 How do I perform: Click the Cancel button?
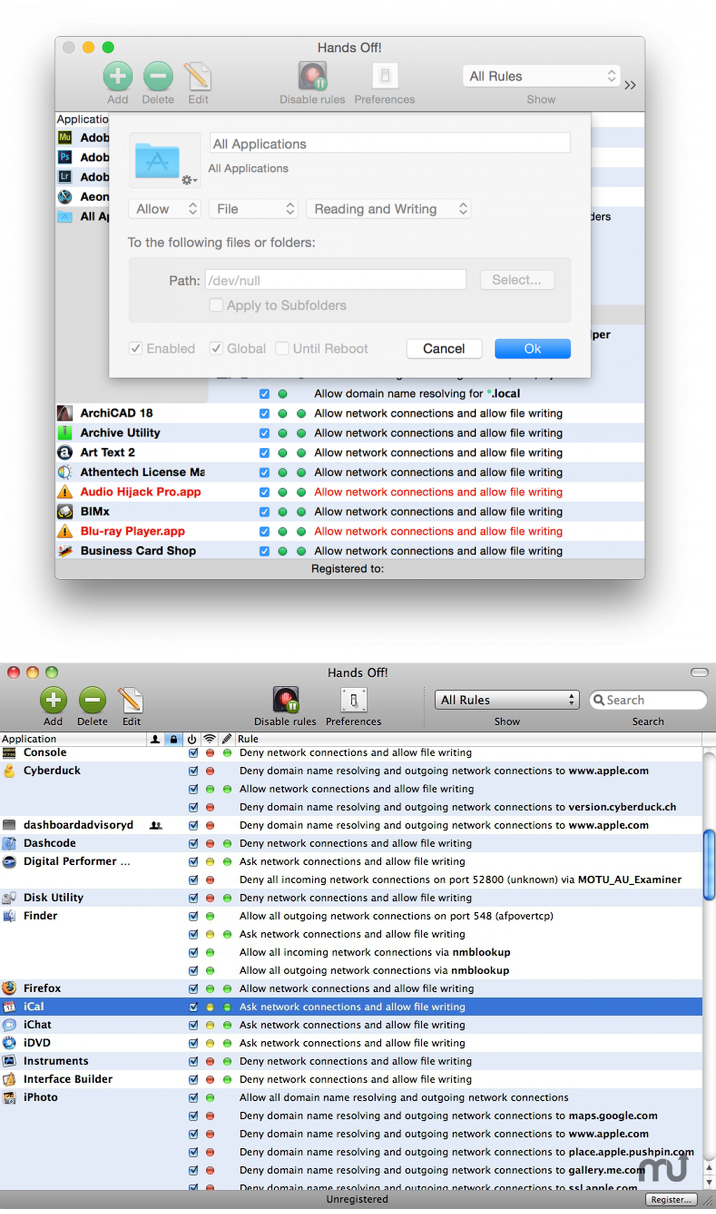click(x=444, y=349)
